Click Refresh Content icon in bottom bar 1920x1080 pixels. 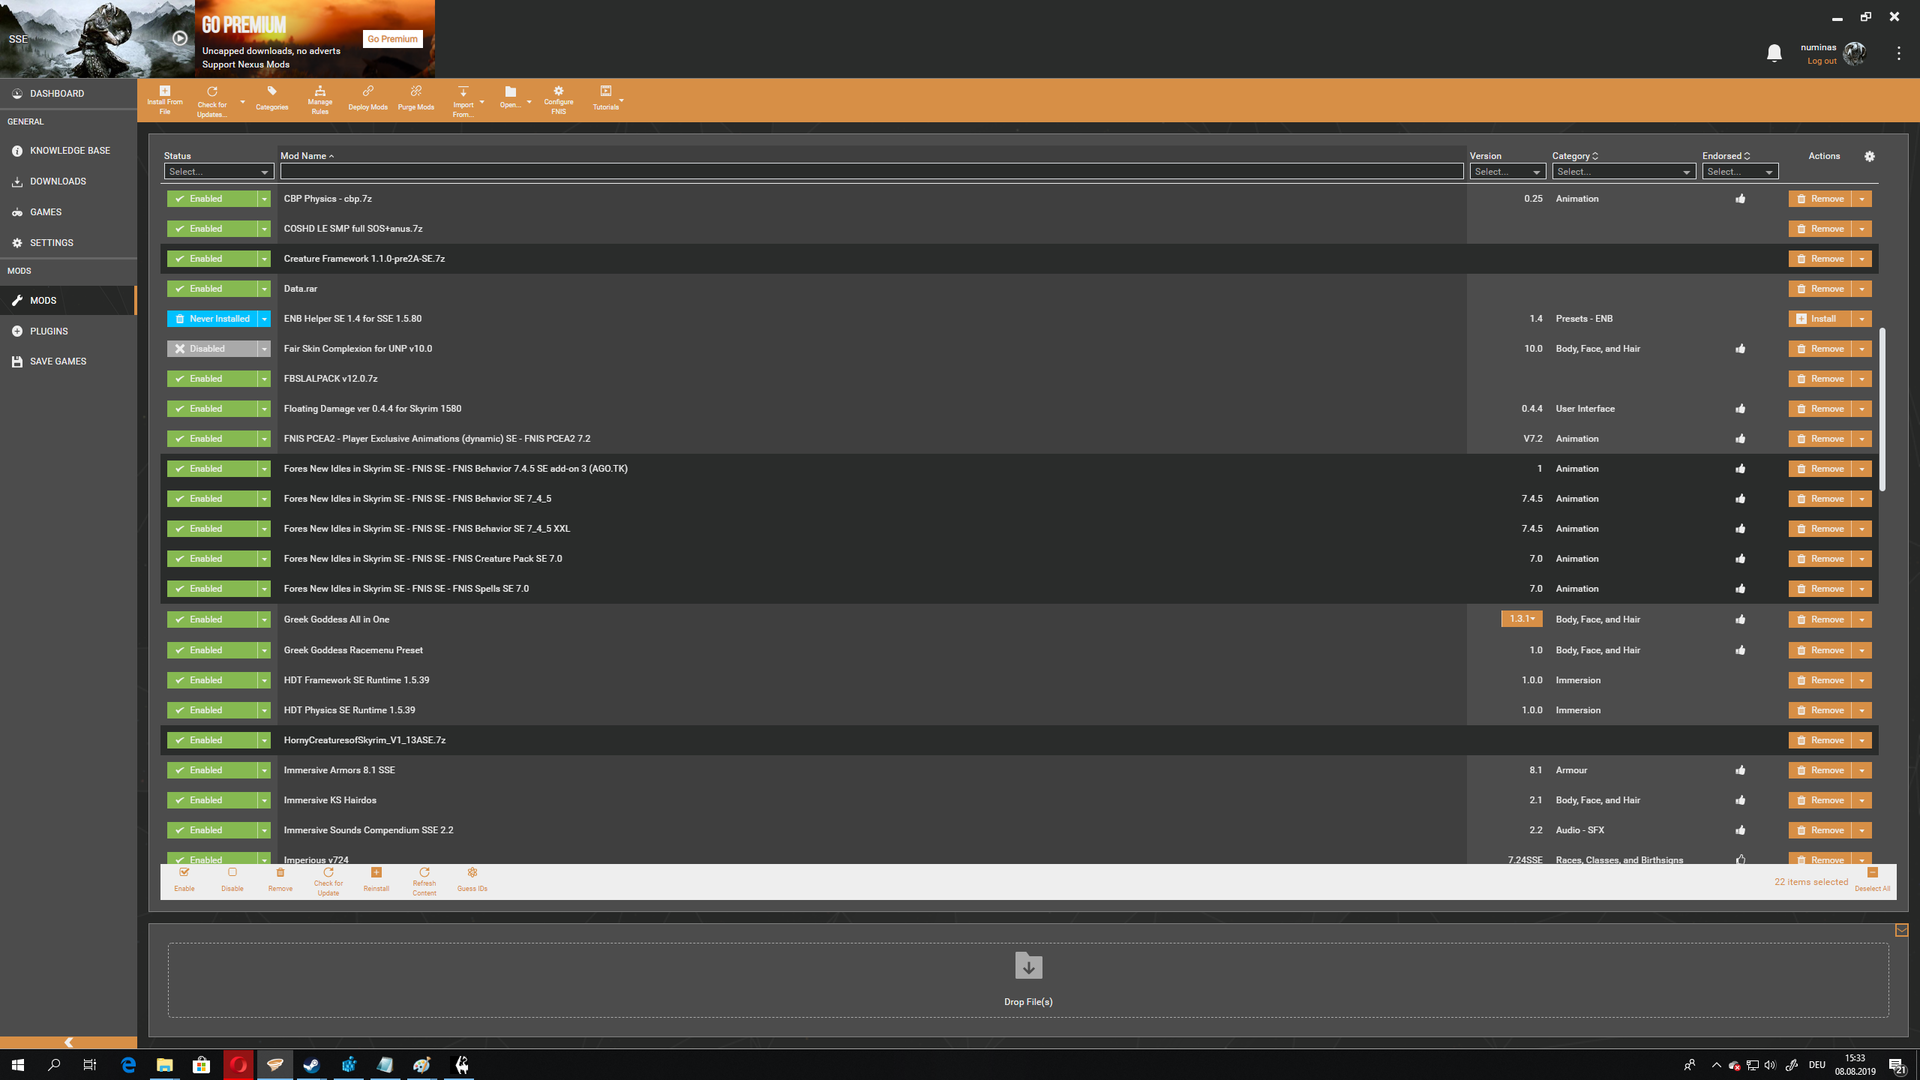[424, 881]
